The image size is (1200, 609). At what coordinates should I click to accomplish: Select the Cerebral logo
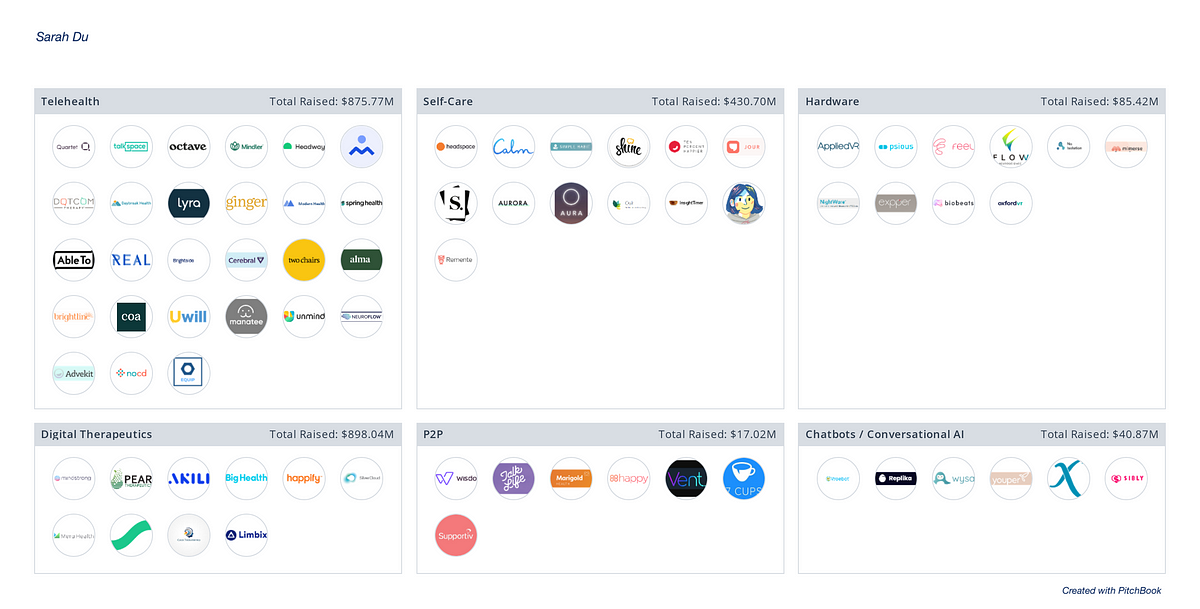(x=246, y=260)
